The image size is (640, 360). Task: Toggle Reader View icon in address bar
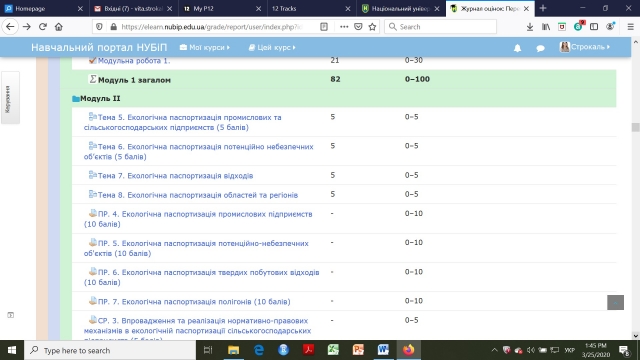(x=324, y=27)
